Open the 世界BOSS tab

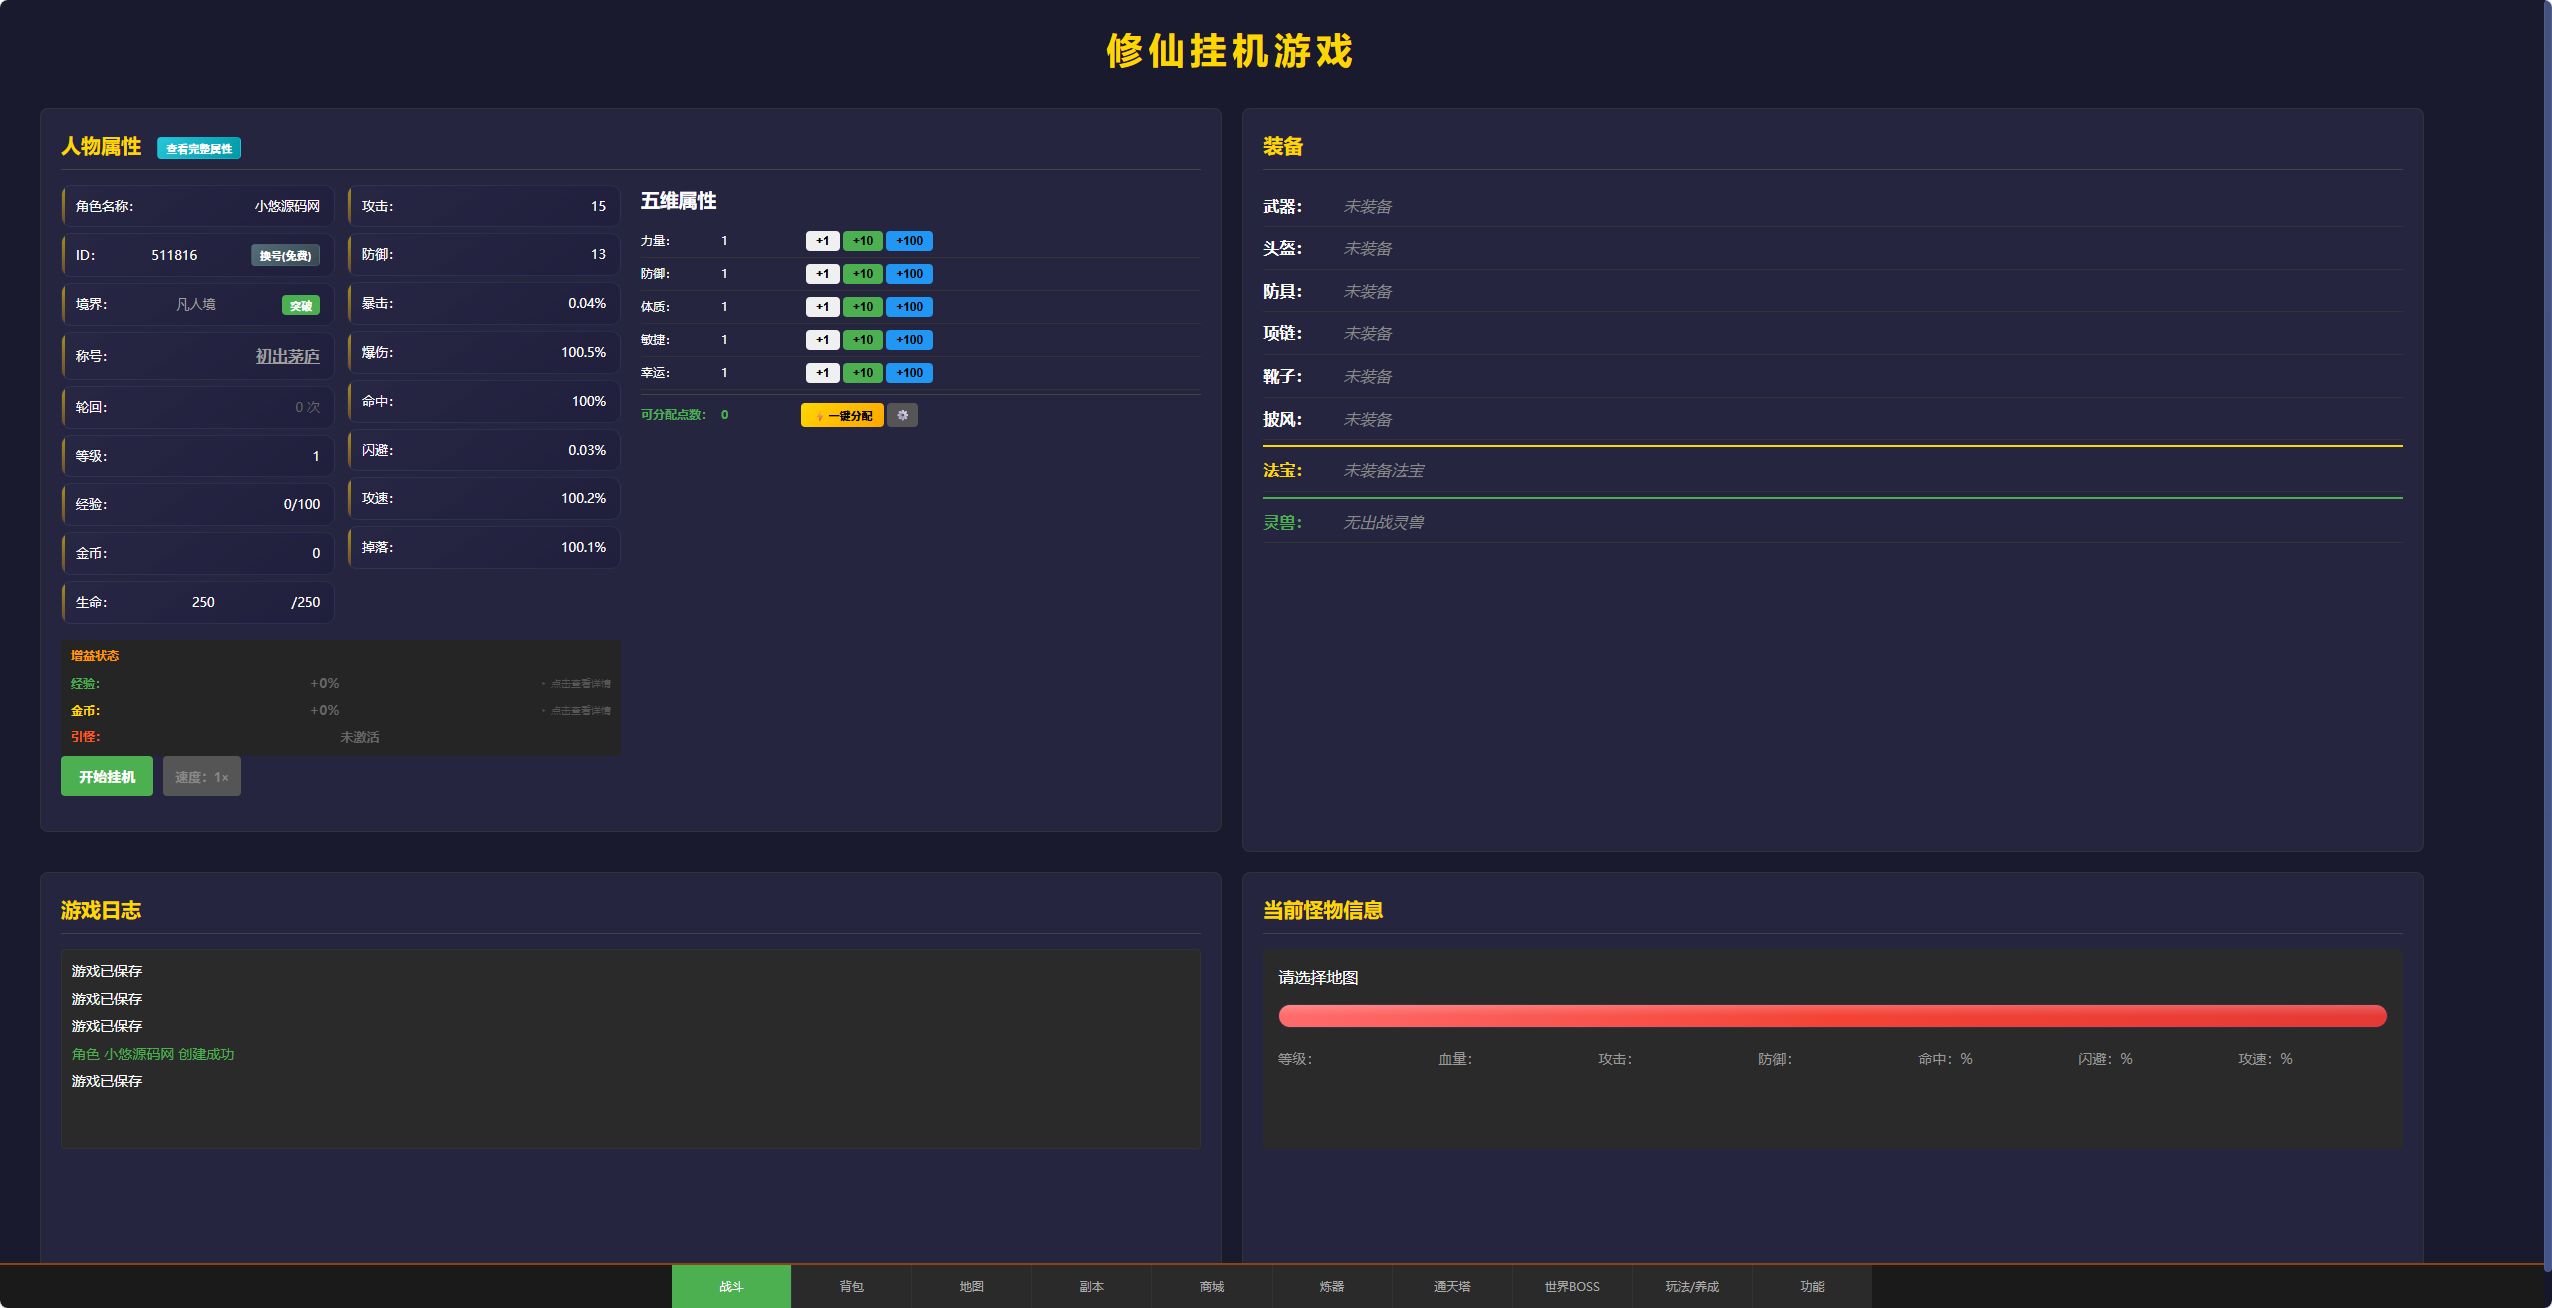tap(1571, 1286)
